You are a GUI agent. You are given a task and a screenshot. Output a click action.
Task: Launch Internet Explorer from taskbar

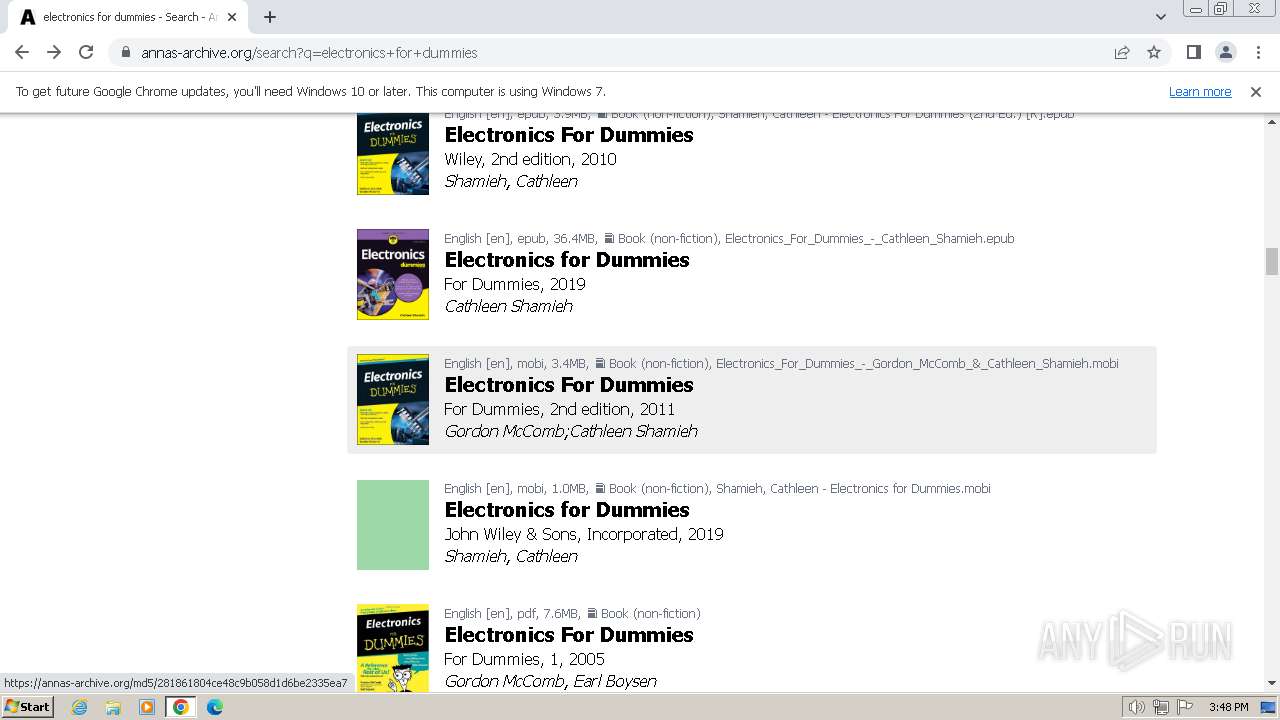click(x=79, y=707)
